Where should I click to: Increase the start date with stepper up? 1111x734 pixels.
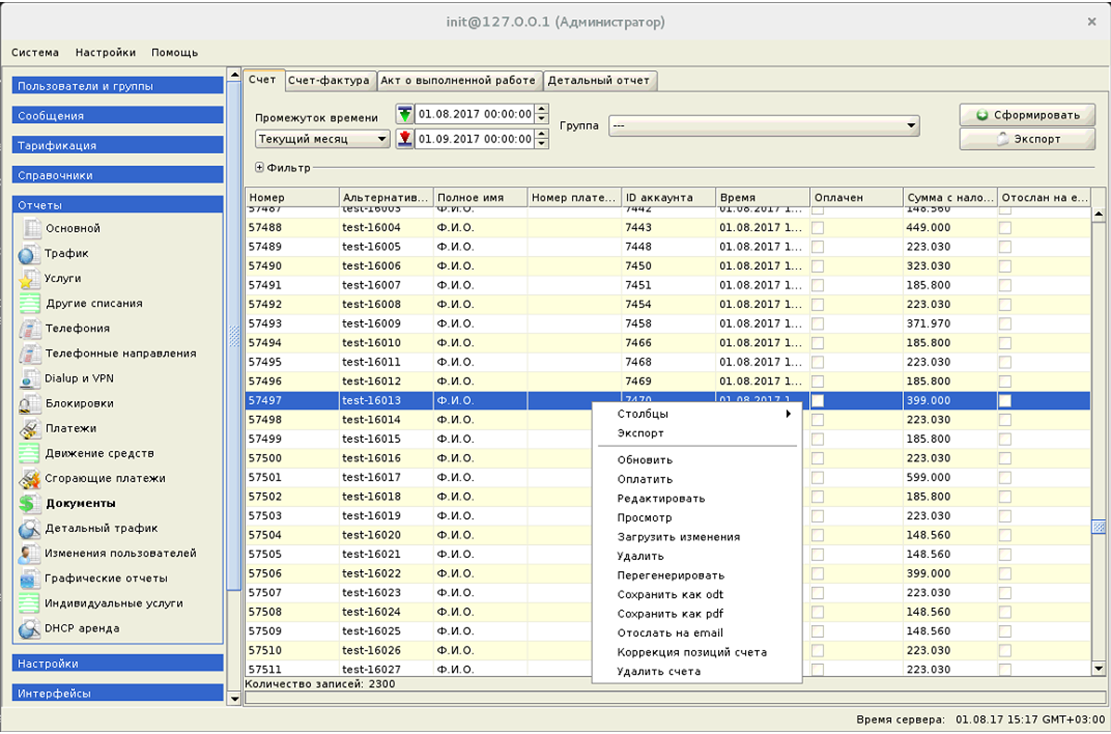[542, 109]
